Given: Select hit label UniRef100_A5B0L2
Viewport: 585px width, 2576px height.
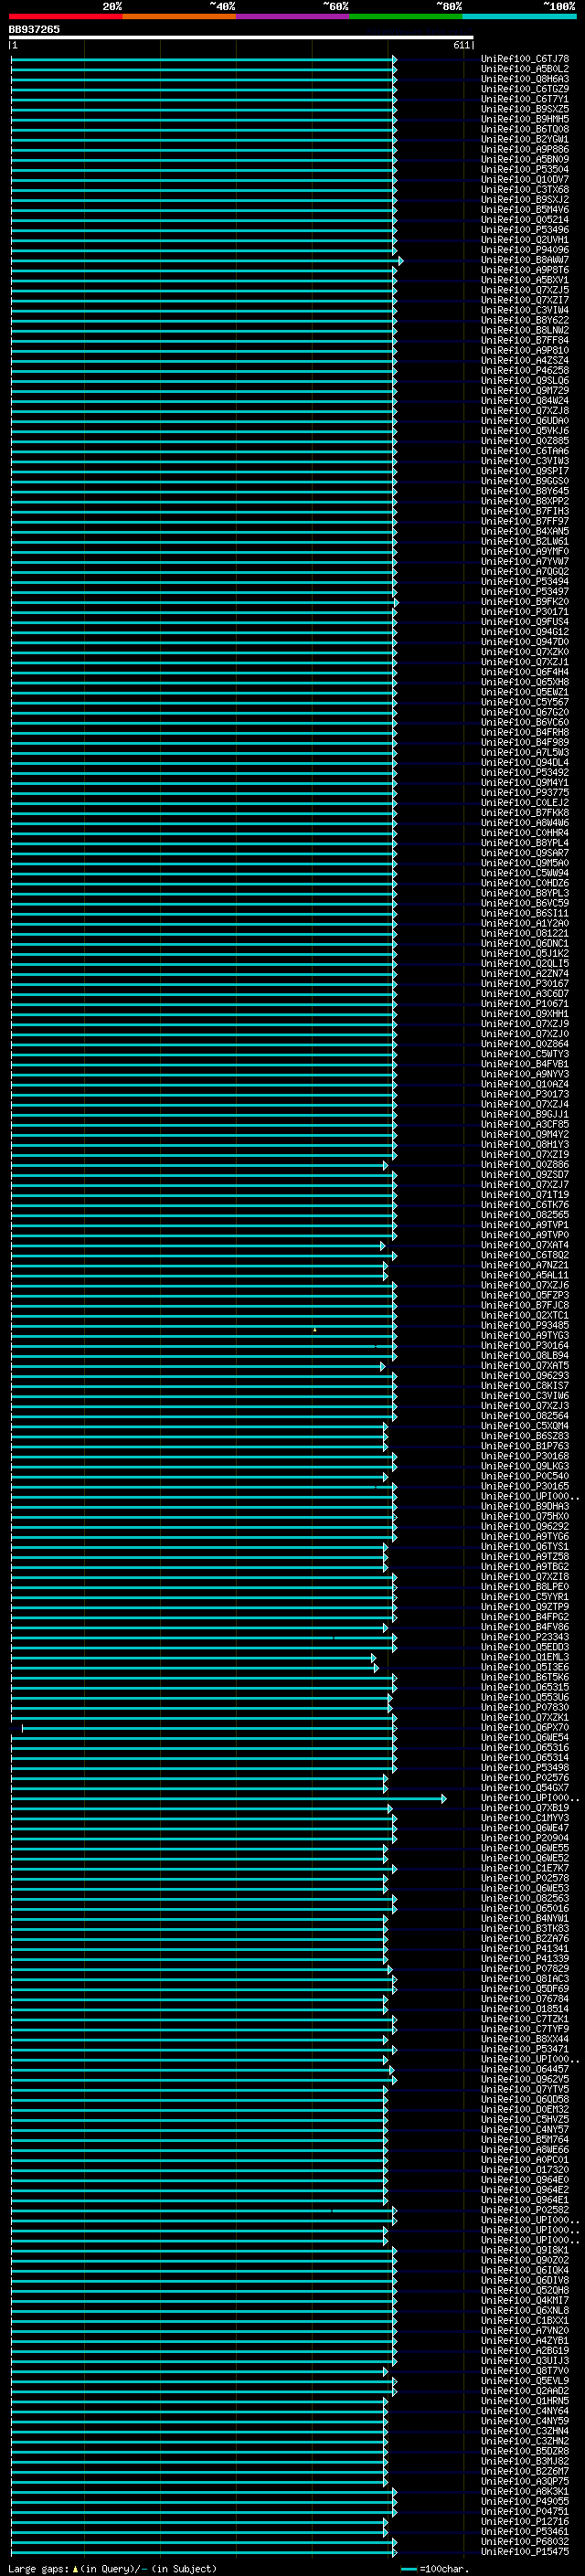Looking at the screenshot, I should 525,69.
